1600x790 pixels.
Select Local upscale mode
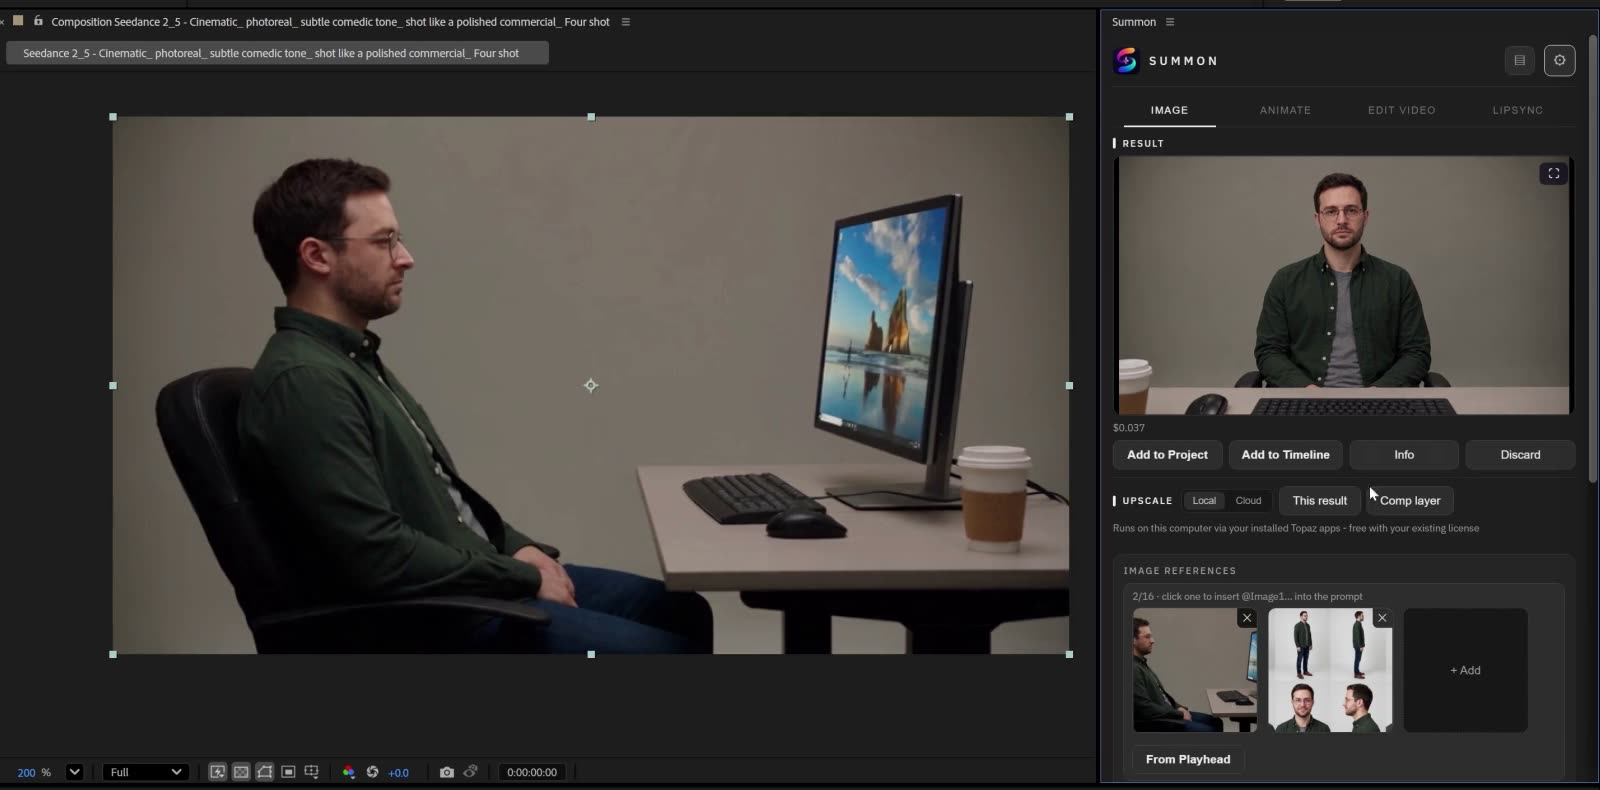click(1204, 501)
